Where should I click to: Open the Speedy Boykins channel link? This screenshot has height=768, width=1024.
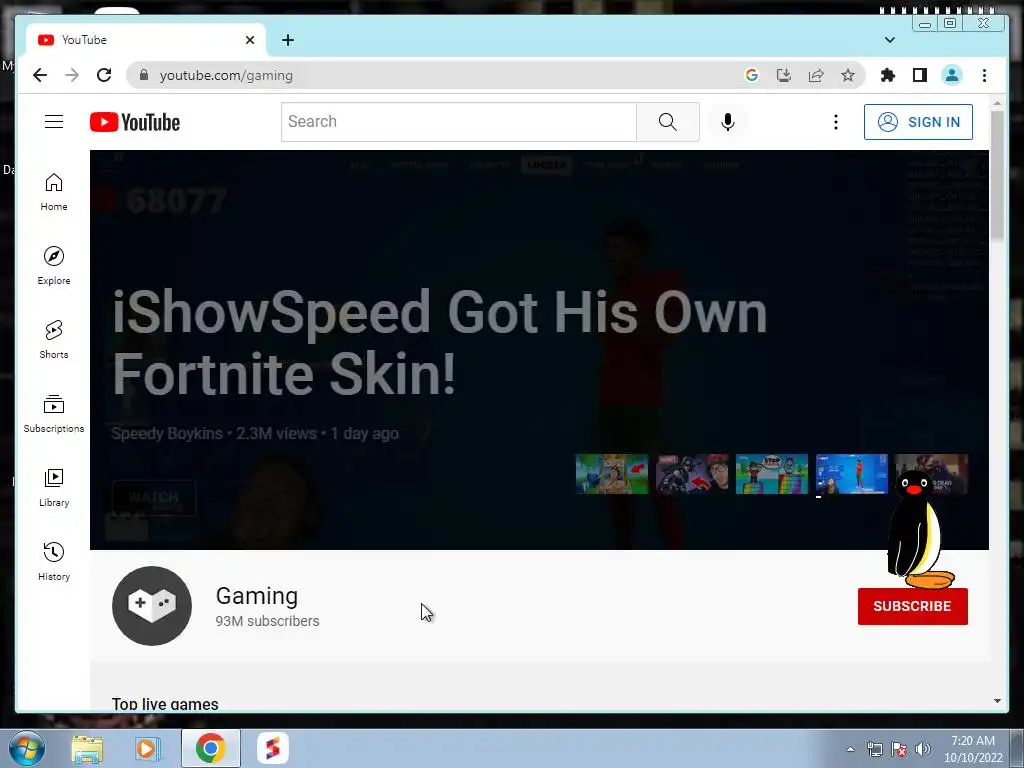pyautogui.click(x=167, y=434)
